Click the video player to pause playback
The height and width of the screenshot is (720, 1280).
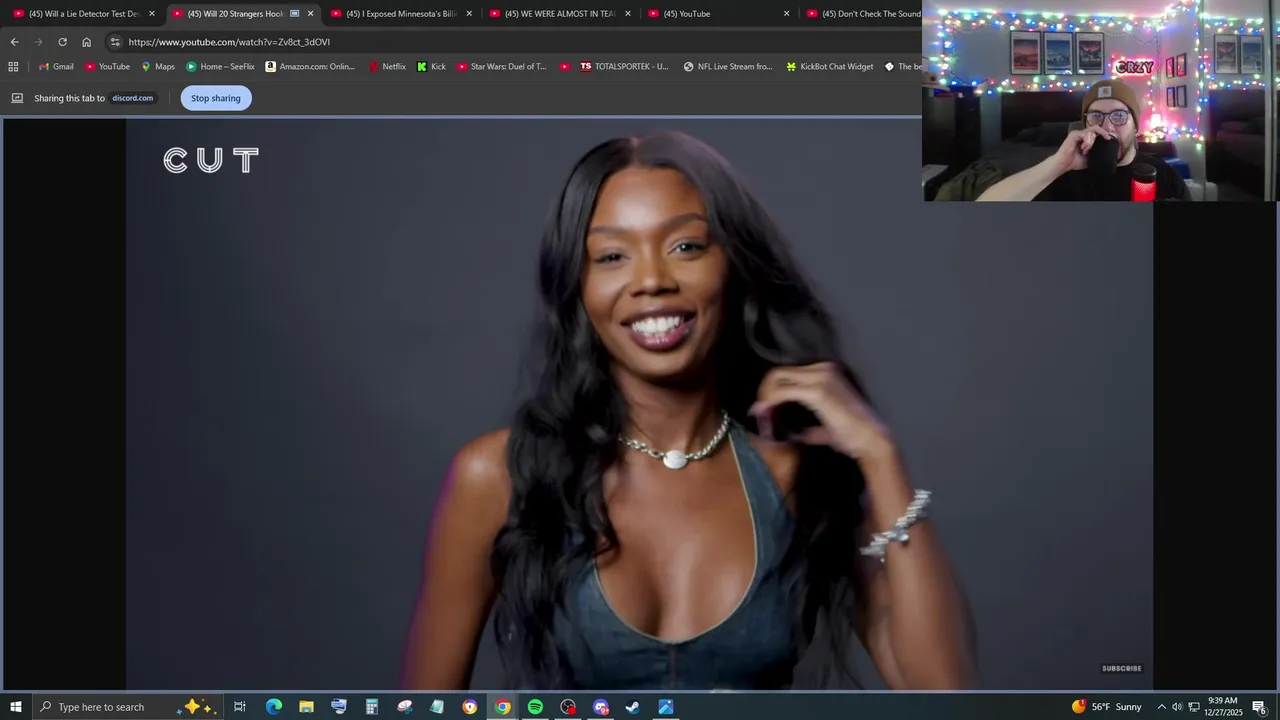click(x=640, y=404)
